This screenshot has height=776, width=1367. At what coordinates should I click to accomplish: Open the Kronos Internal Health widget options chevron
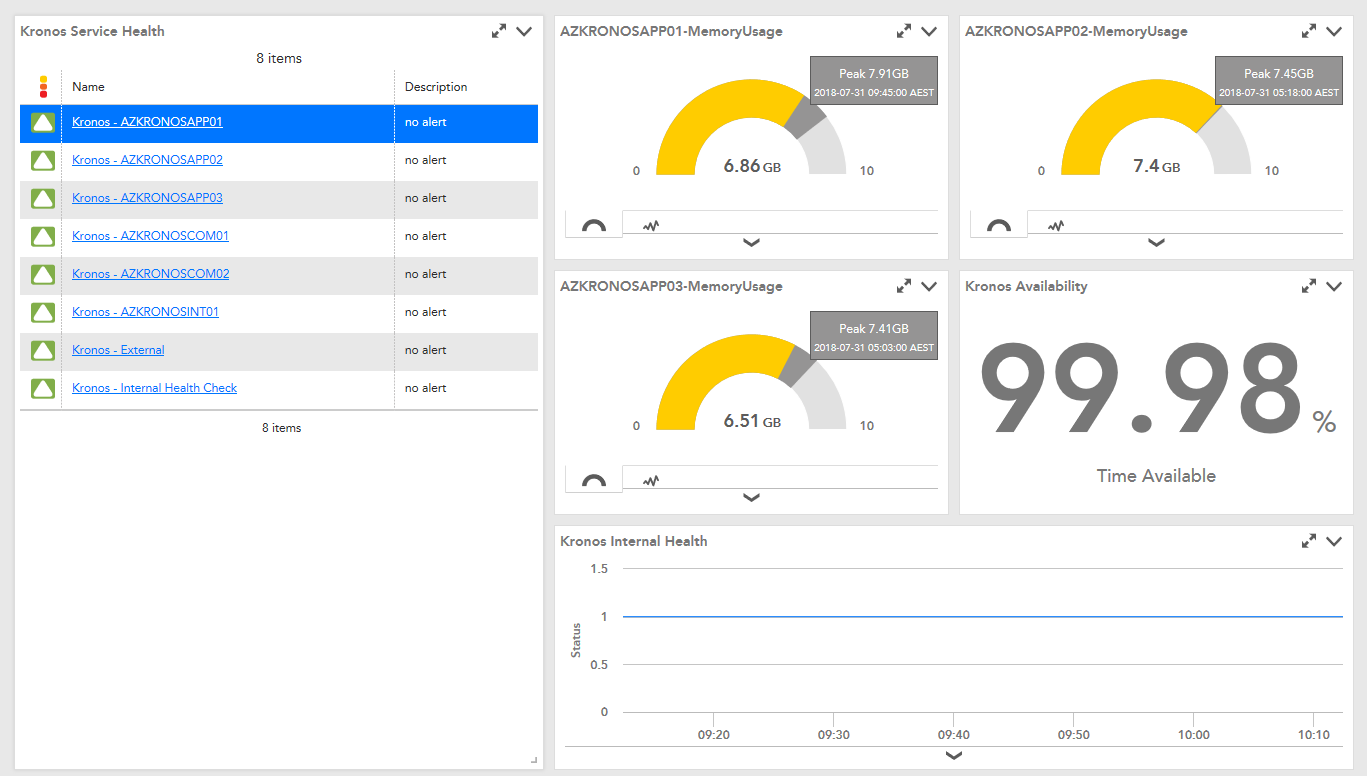tap(1334, 541)
